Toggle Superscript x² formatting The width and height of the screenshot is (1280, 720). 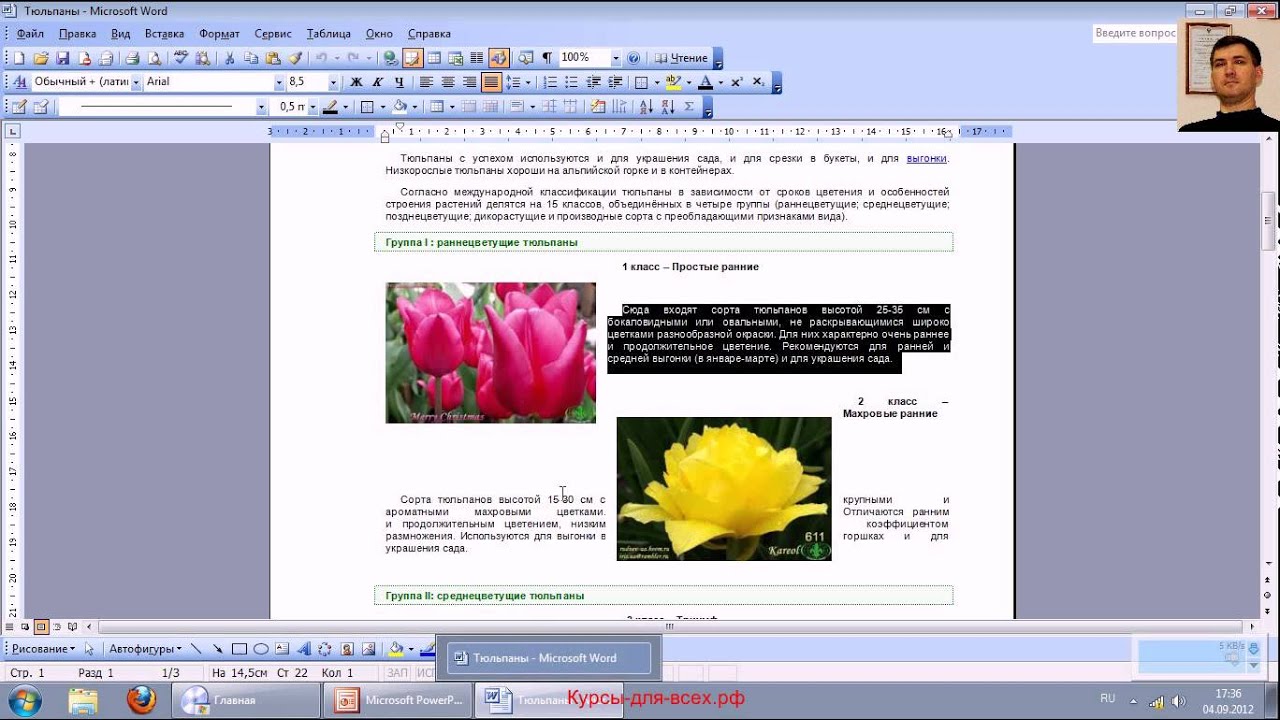pos(737,82)
